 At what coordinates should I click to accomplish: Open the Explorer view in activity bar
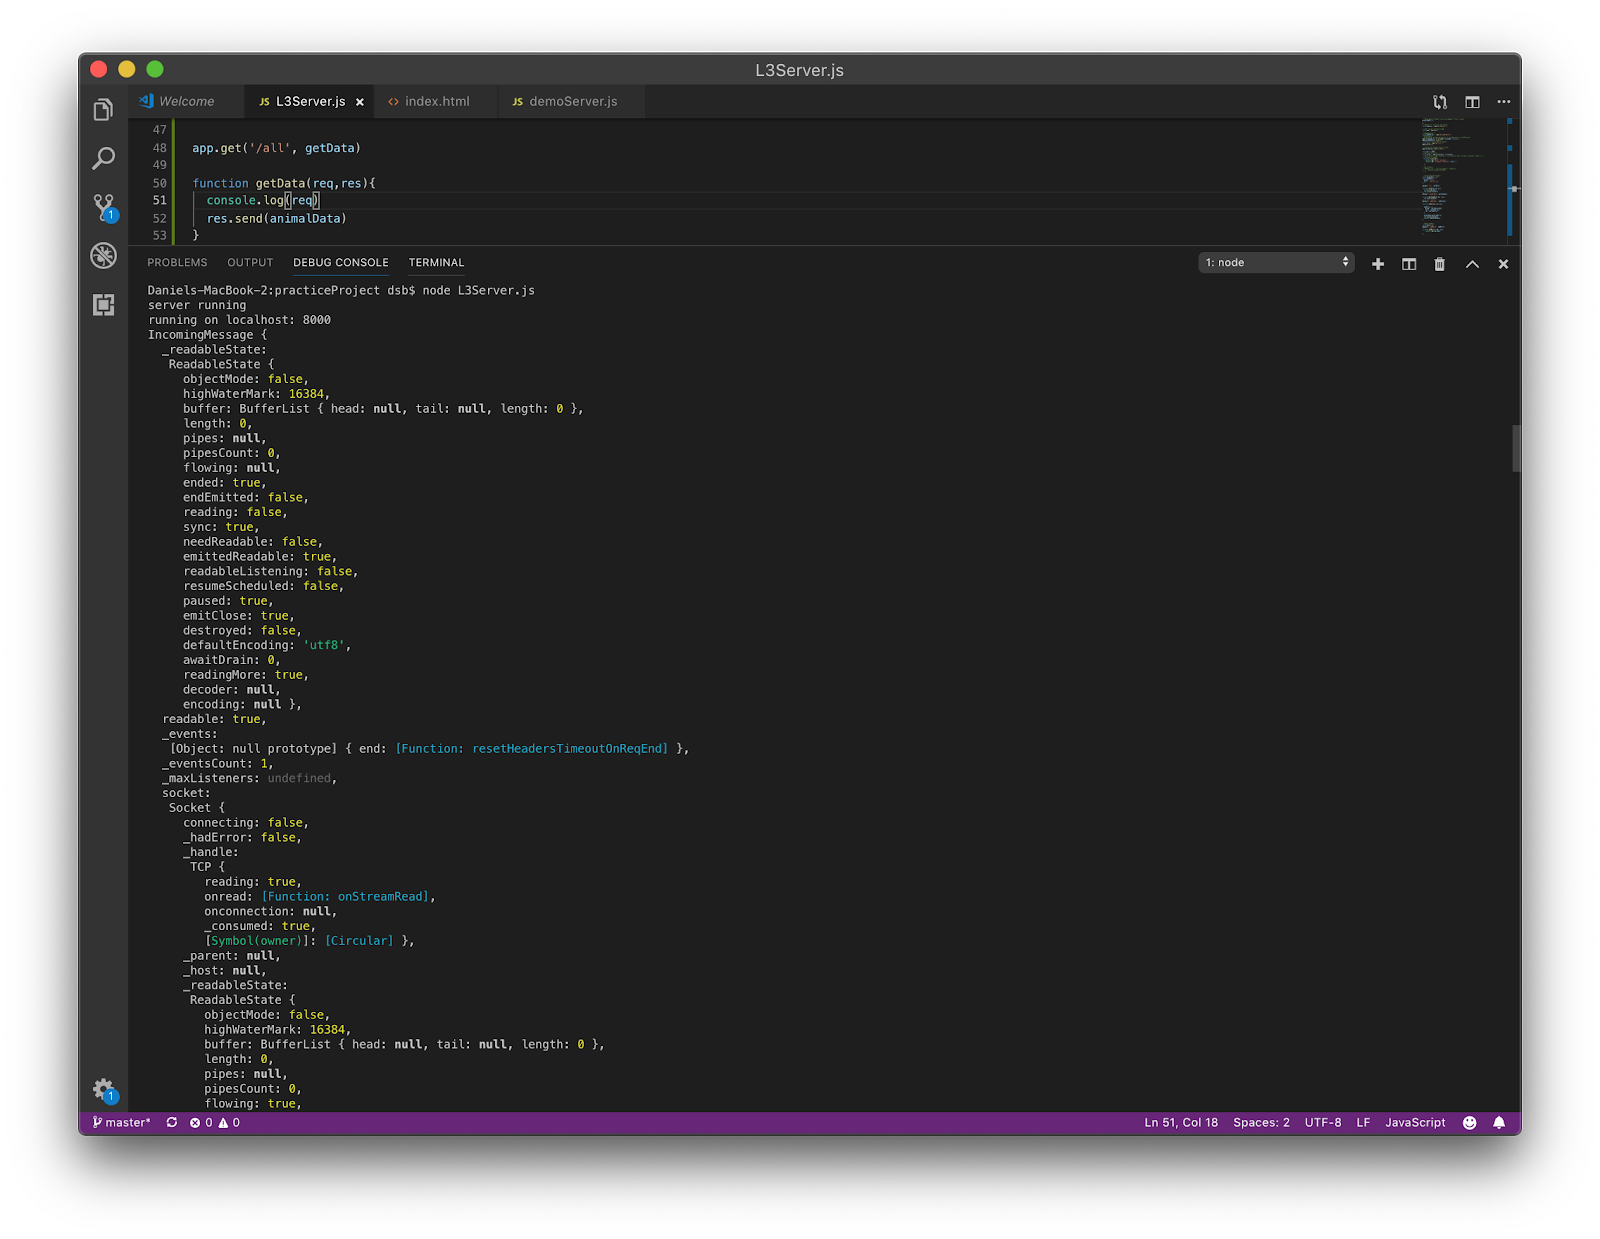(x=103, y=110)
